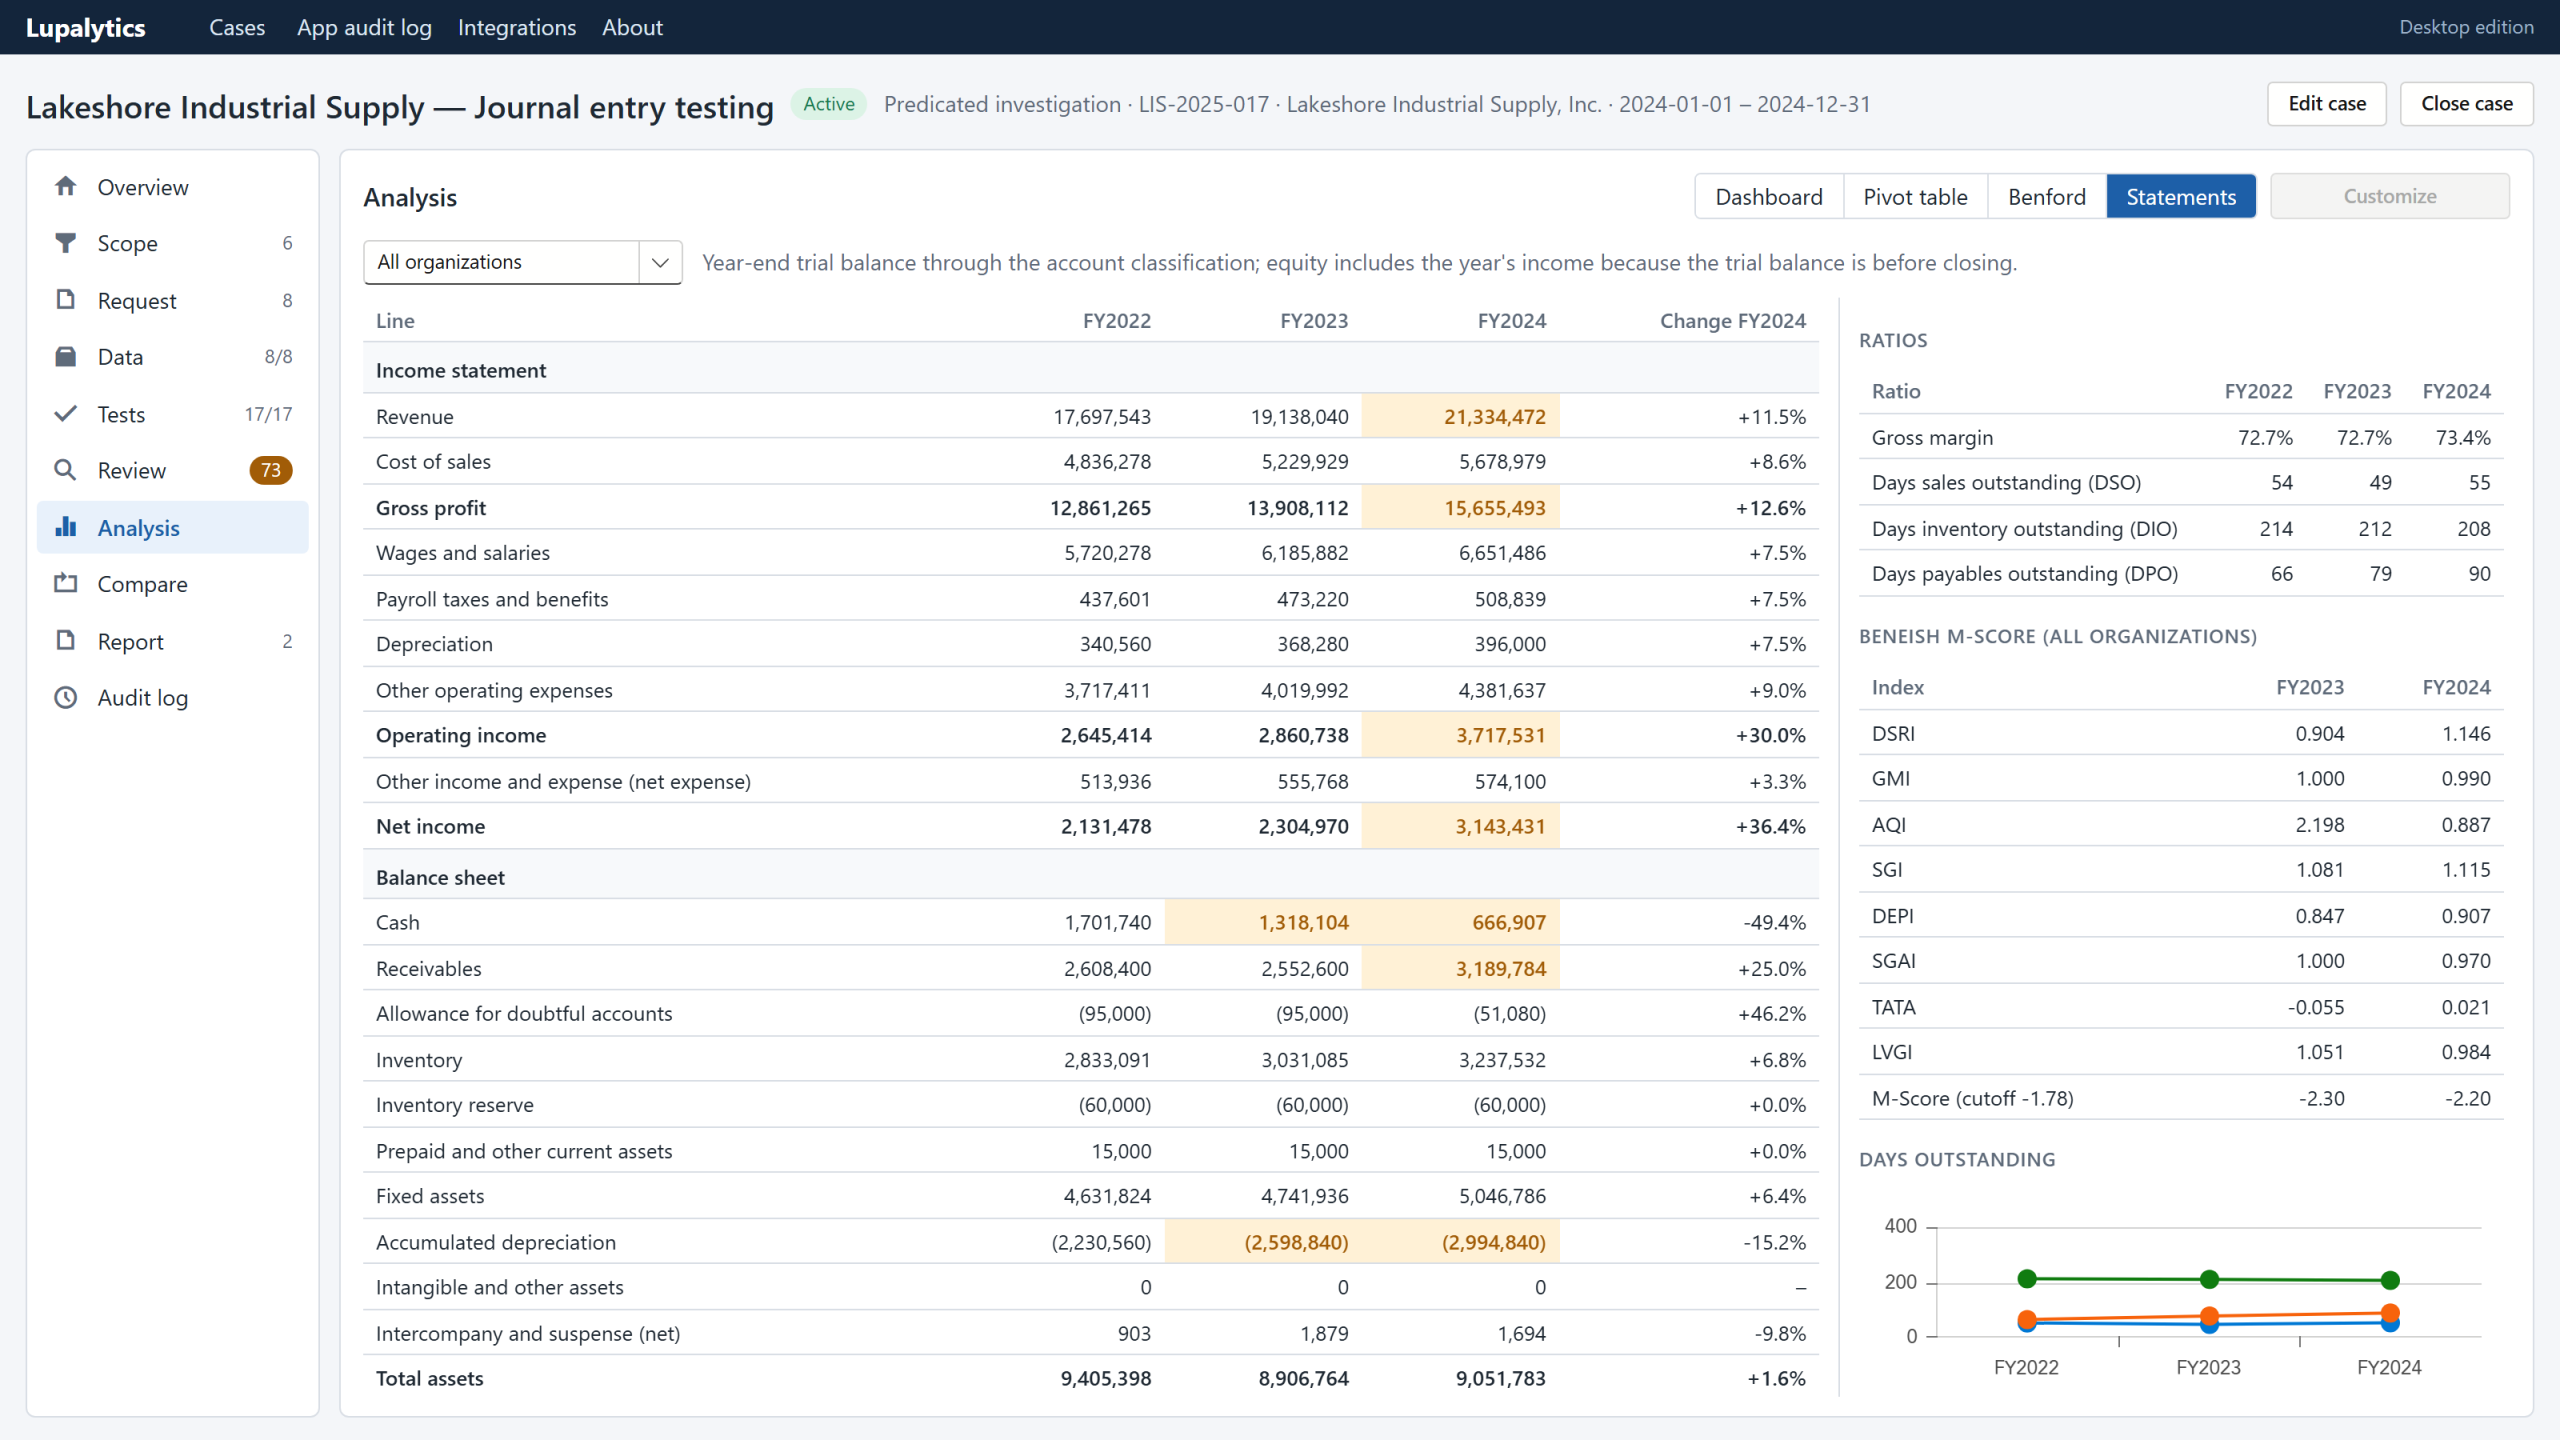Click the Total assets row label

[x=429, y=1379]
